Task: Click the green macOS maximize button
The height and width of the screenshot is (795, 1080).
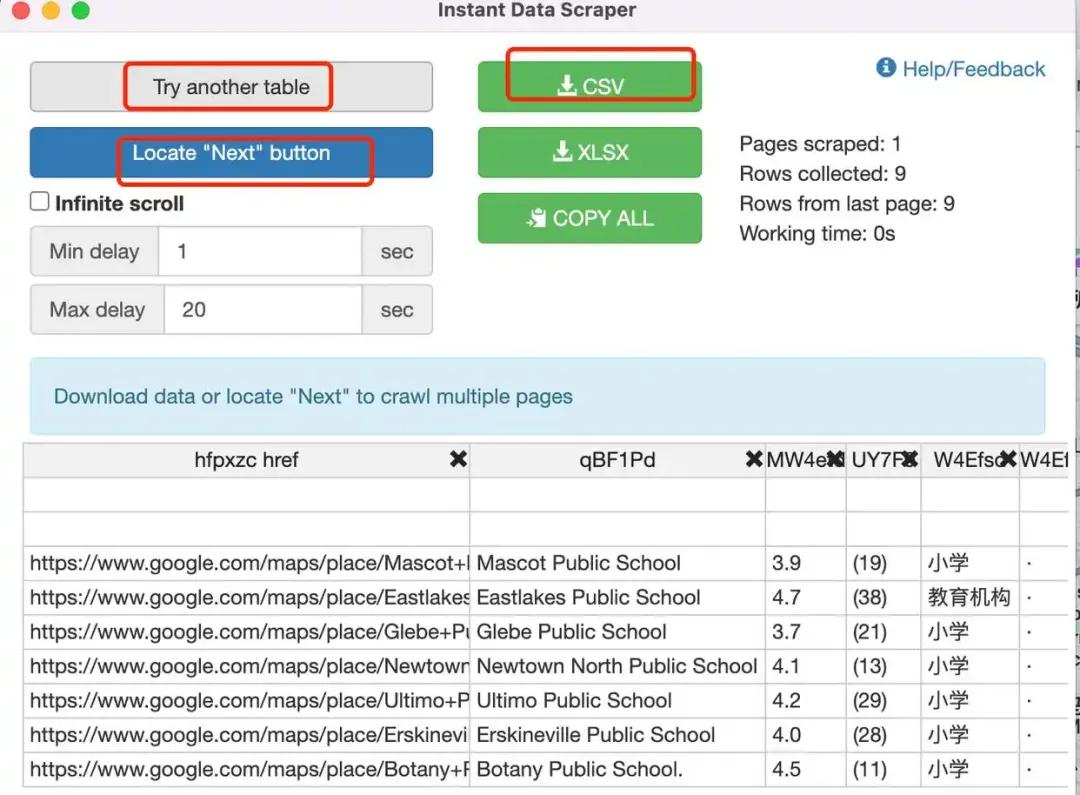Action: point(81,11)
